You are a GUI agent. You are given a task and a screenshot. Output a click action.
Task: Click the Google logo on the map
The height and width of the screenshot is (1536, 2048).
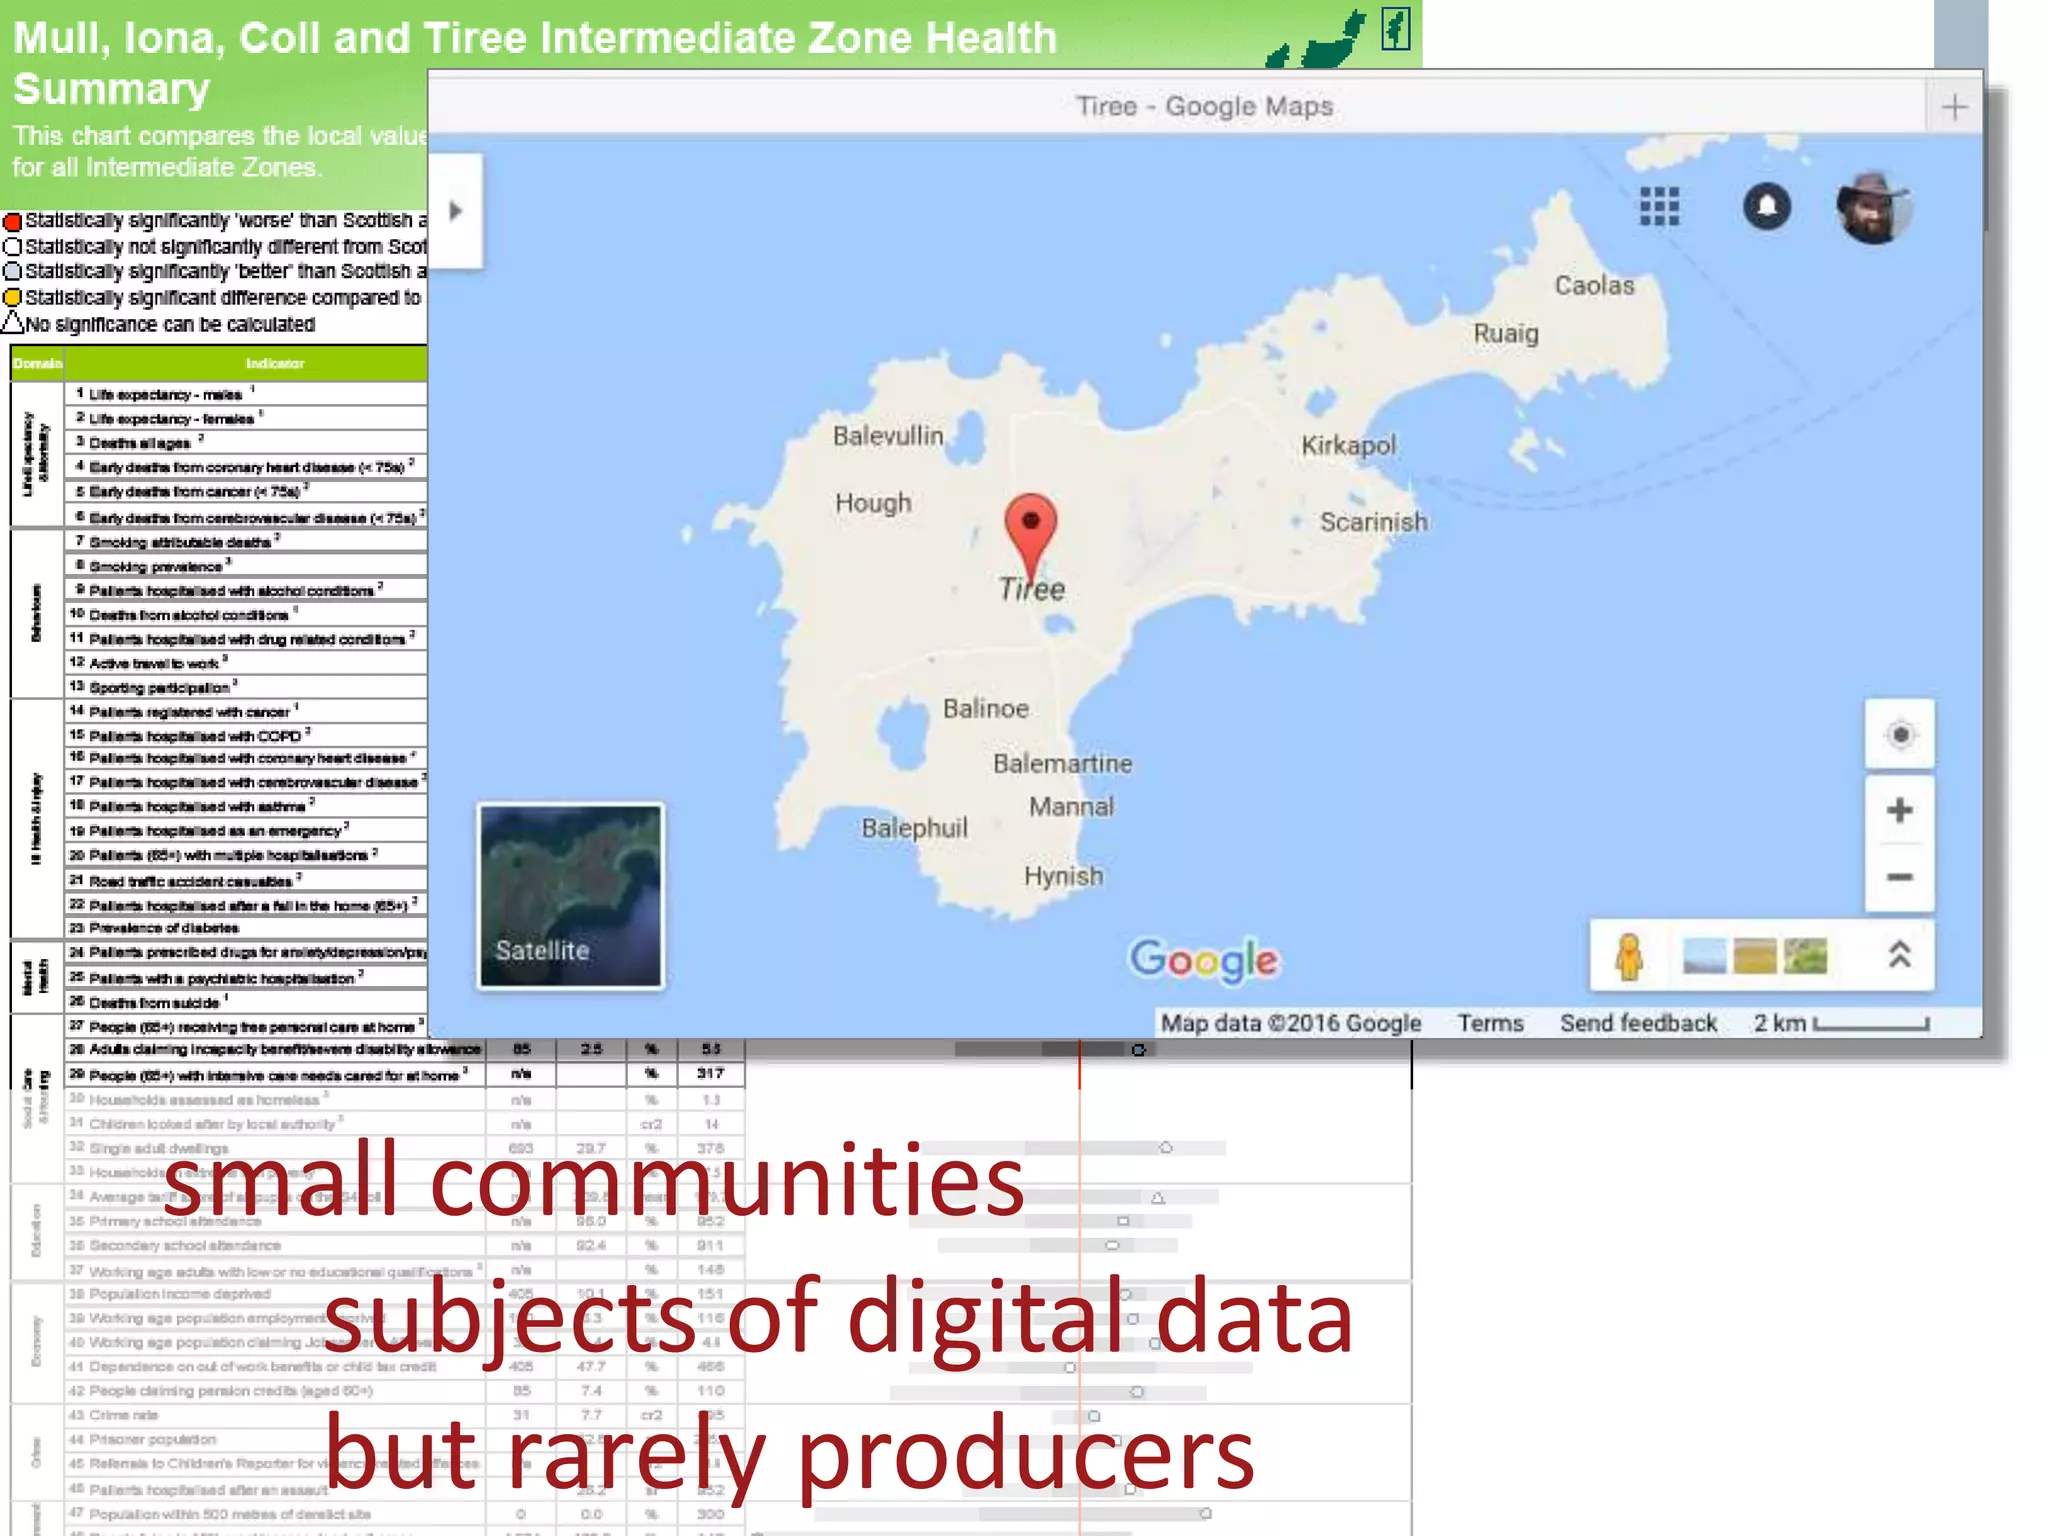(x=1203, y=959)
